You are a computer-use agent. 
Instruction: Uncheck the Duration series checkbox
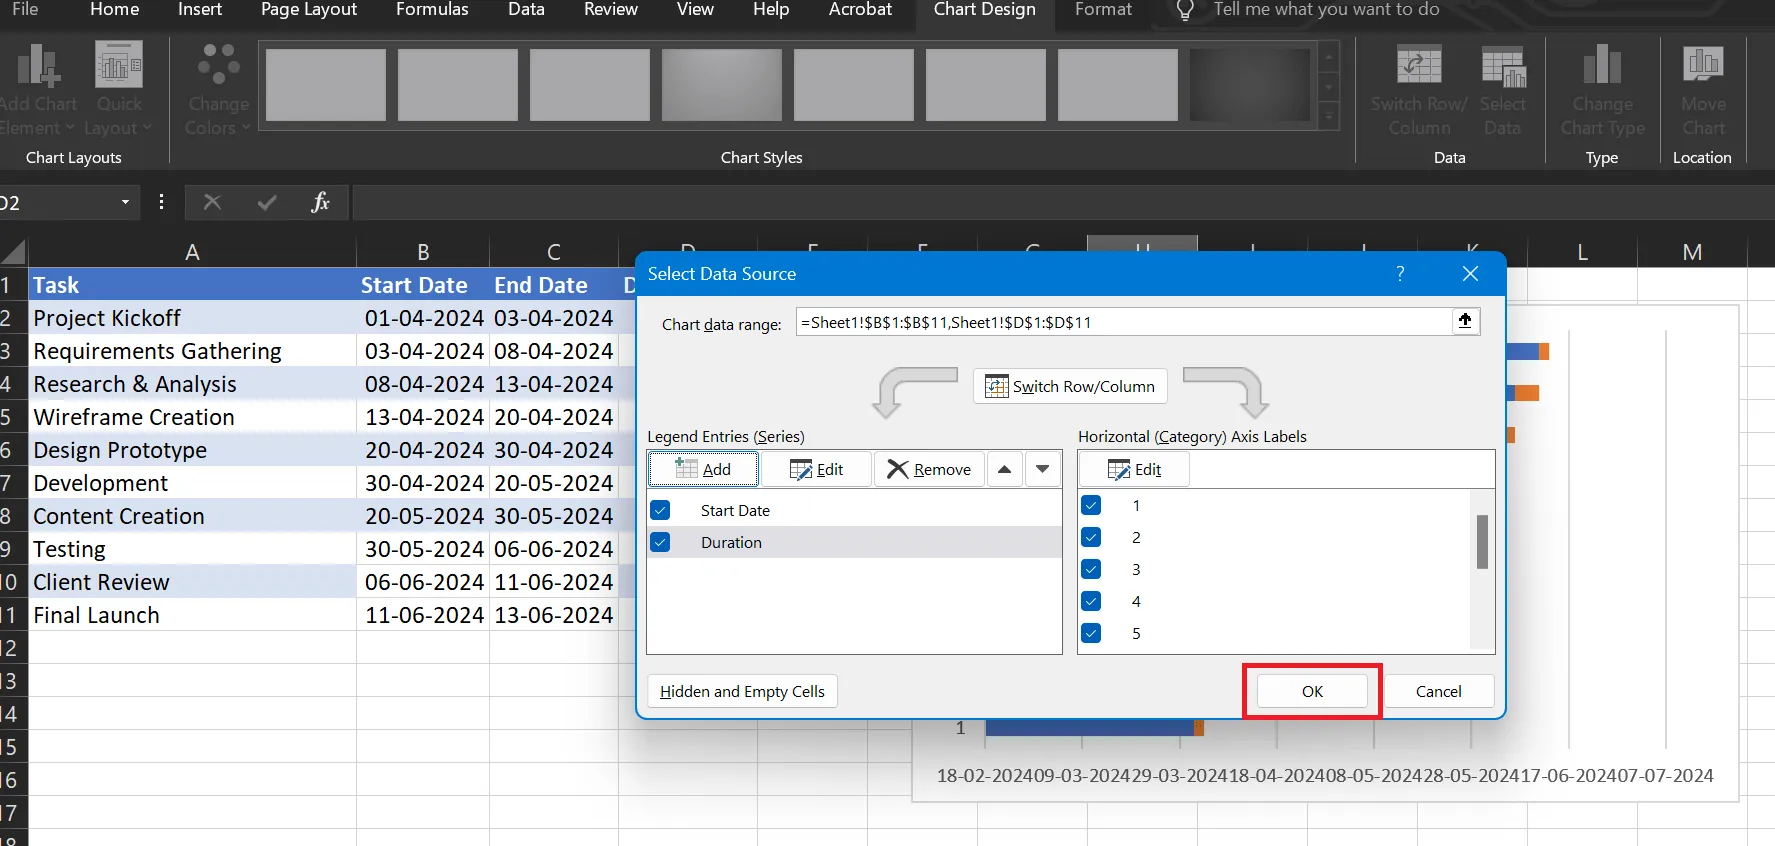coord(660,542)
